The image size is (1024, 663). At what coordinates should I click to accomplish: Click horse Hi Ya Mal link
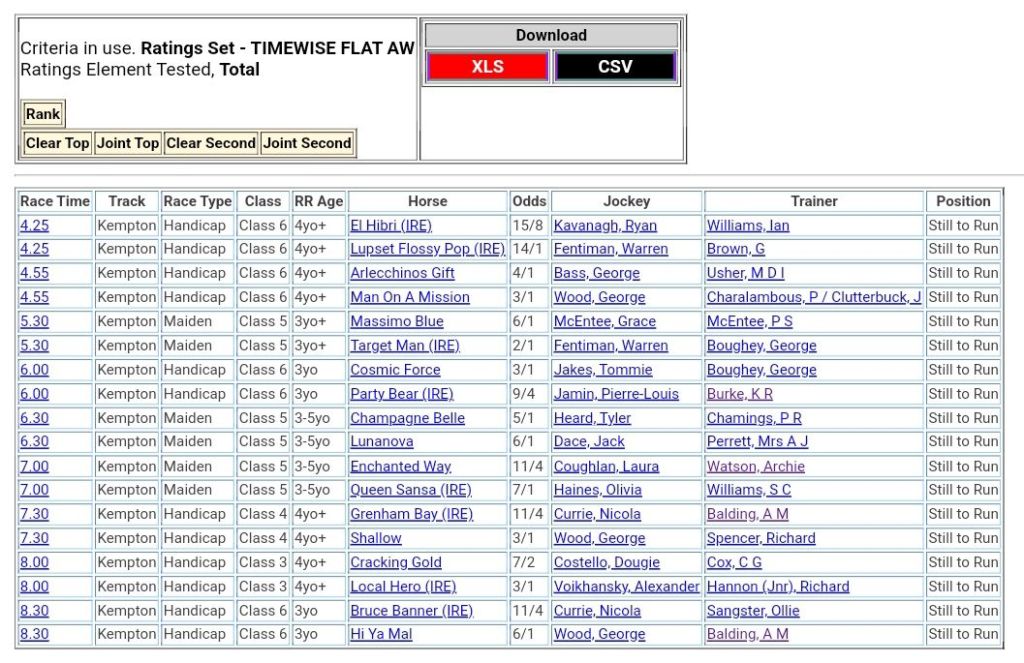pos(381,634)
